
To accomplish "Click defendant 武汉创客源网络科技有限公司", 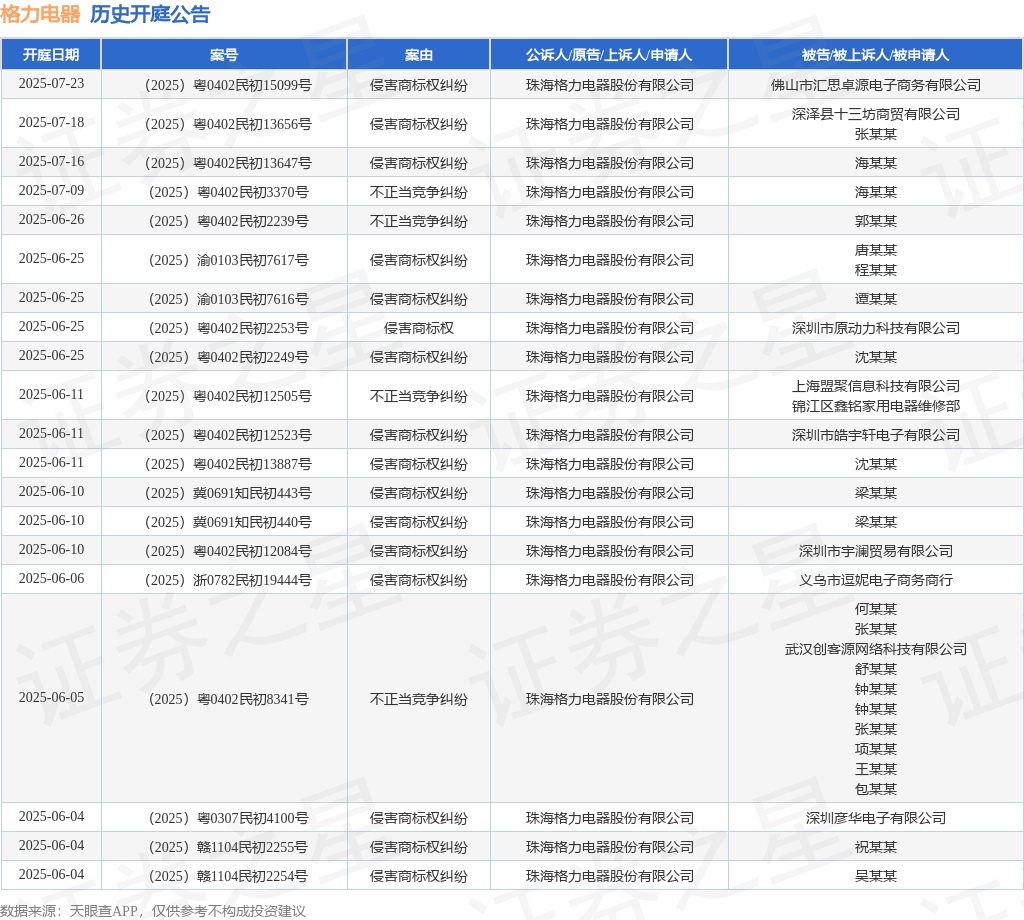I will pos(876,650).
